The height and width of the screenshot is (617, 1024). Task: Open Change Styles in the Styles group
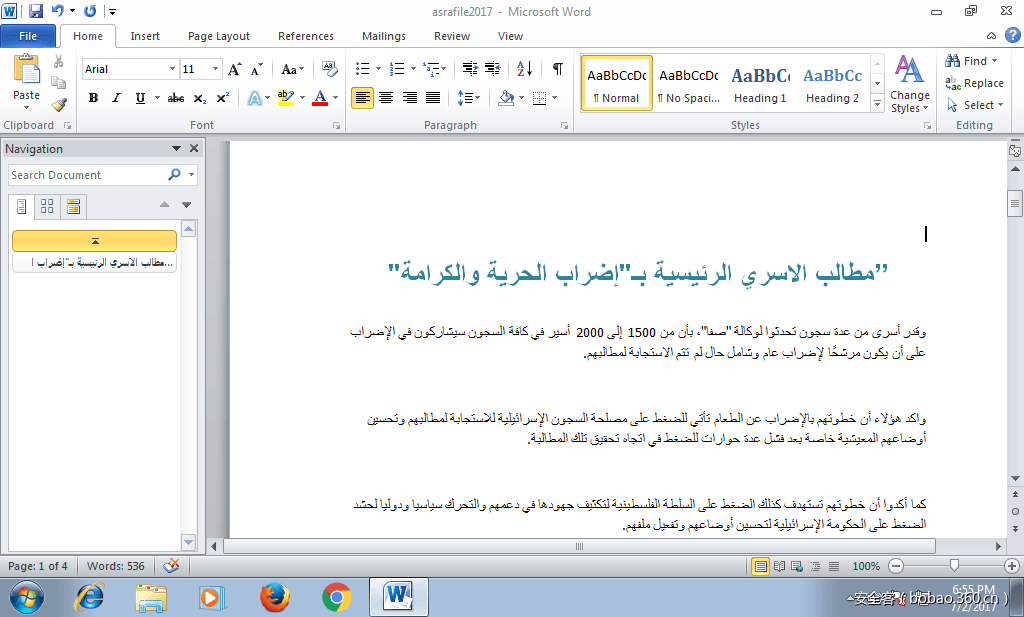coord(909,84)
